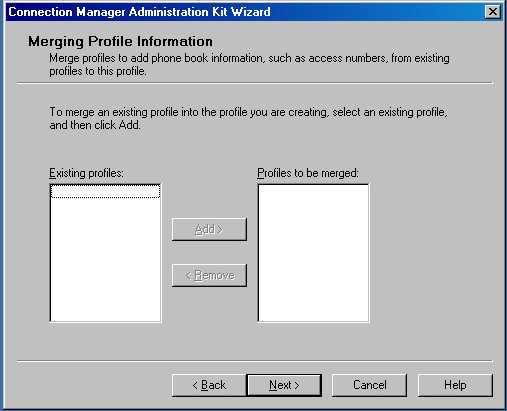Click inside the Profiles to be merged list
Viewport: 507px width, 411px height.
313,253
